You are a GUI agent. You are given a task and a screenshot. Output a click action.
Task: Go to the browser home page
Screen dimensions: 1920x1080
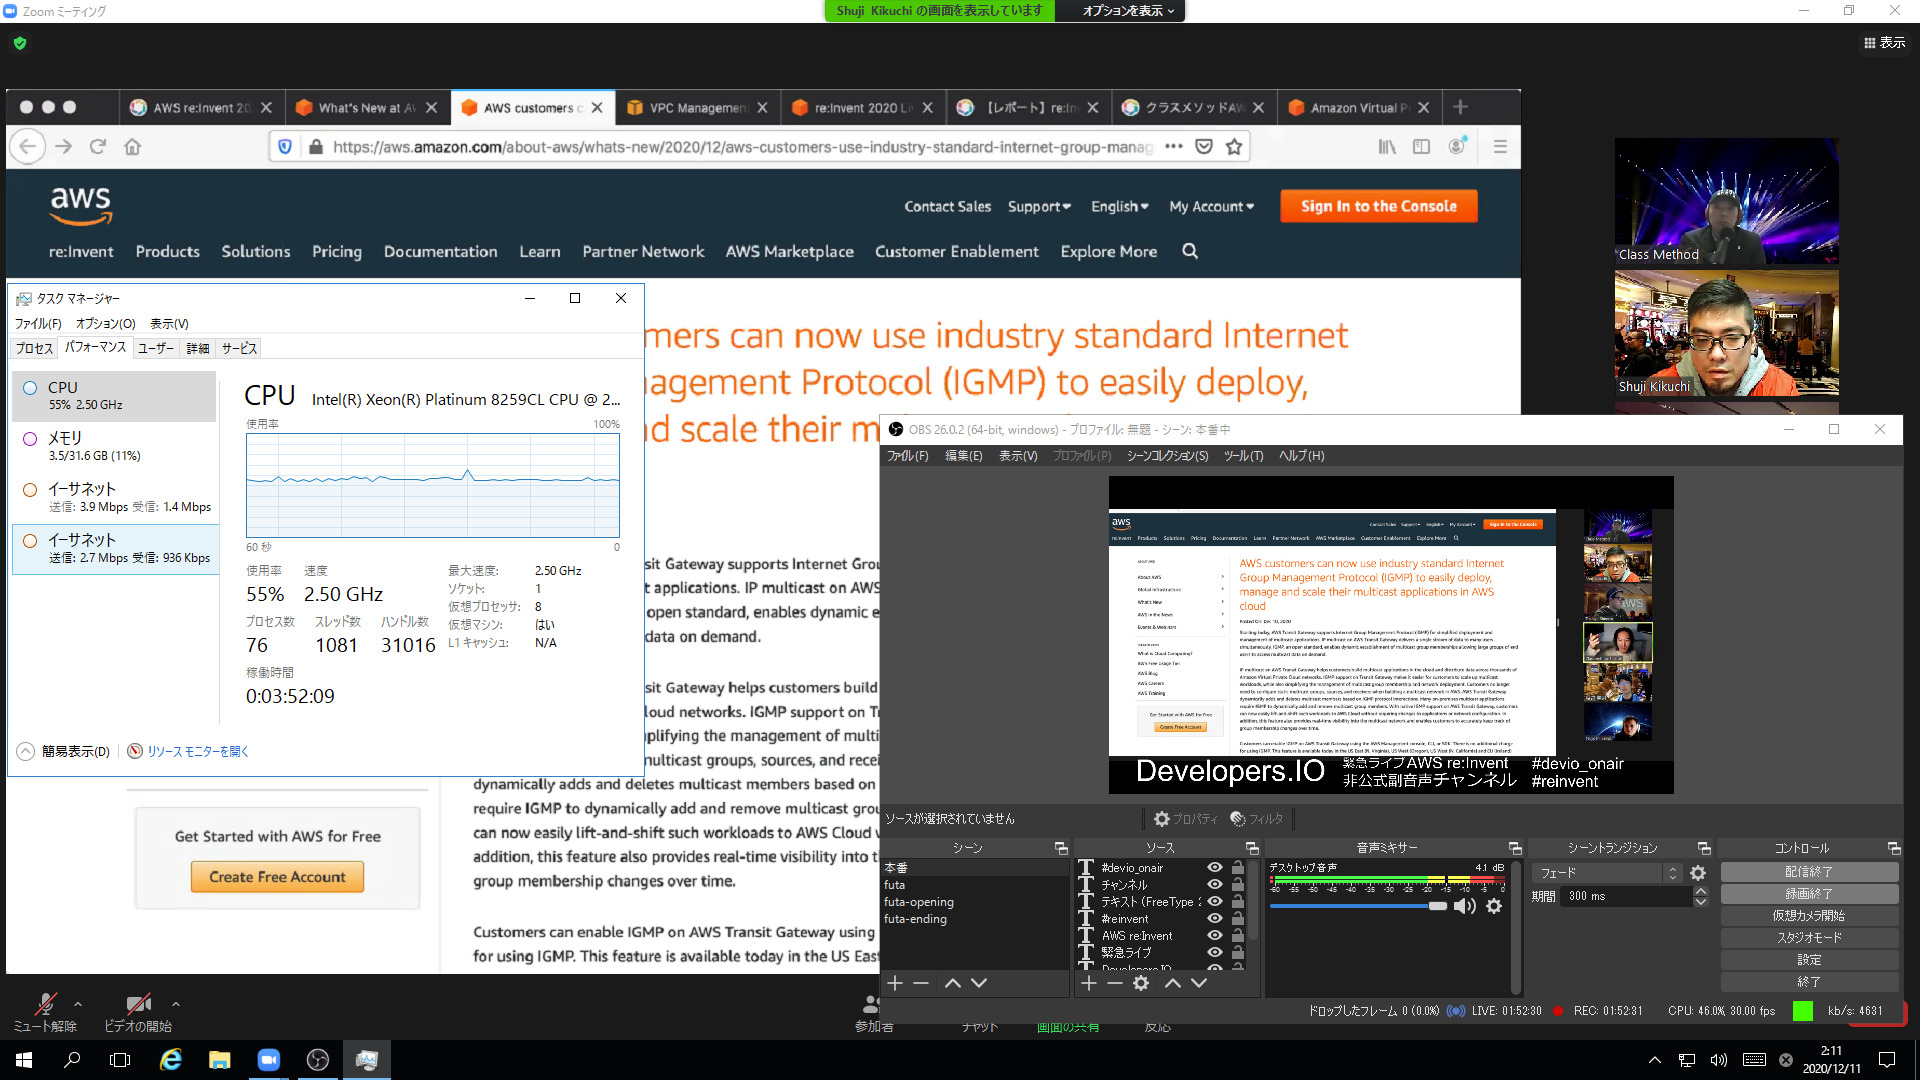click(x=132, y=146)
